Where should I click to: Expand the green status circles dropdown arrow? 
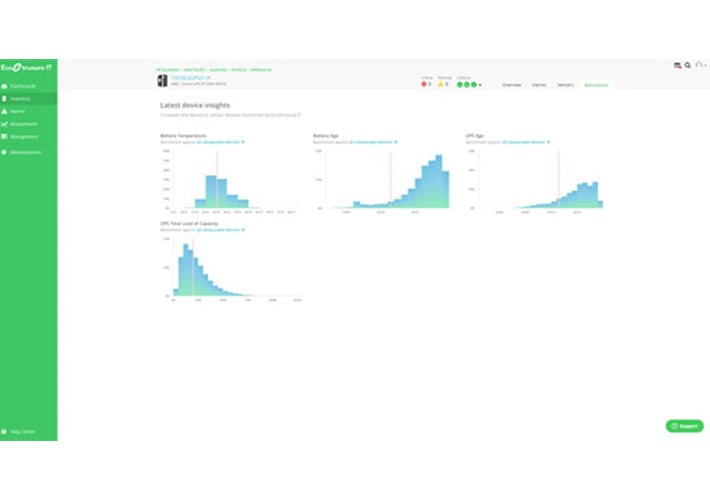pyautogui.click(x=480, y=85)
